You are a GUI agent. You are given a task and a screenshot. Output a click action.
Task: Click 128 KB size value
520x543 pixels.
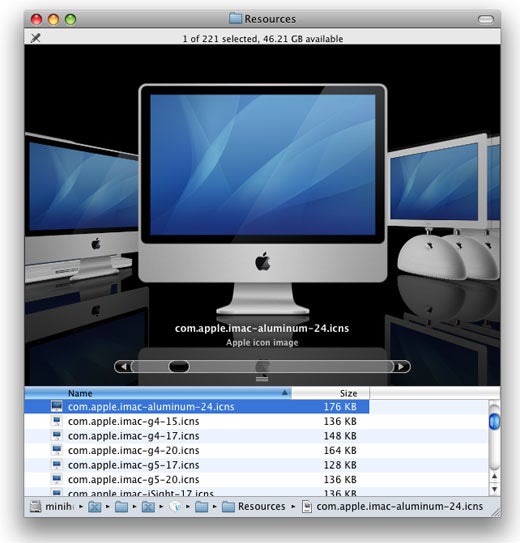340,465
